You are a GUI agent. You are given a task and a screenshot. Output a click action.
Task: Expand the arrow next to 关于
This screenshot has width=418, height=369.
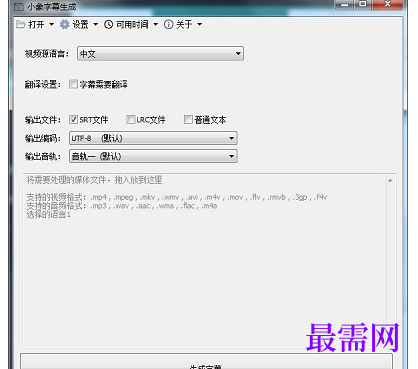tap(200, 24)
